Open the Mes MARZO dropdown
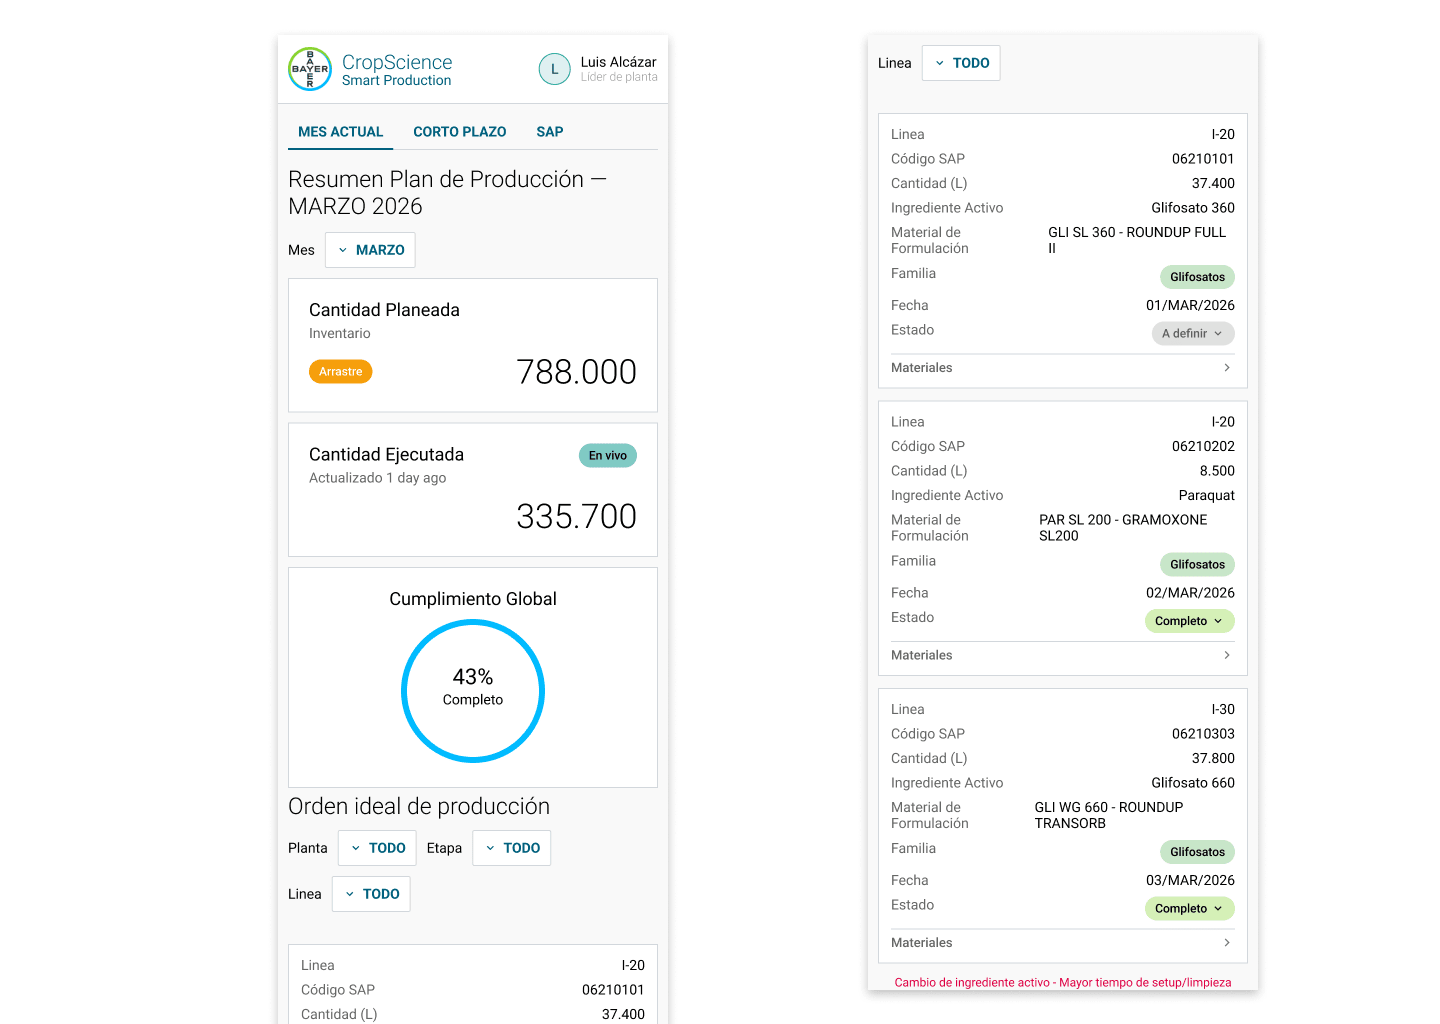 click(x=370, y=250)
